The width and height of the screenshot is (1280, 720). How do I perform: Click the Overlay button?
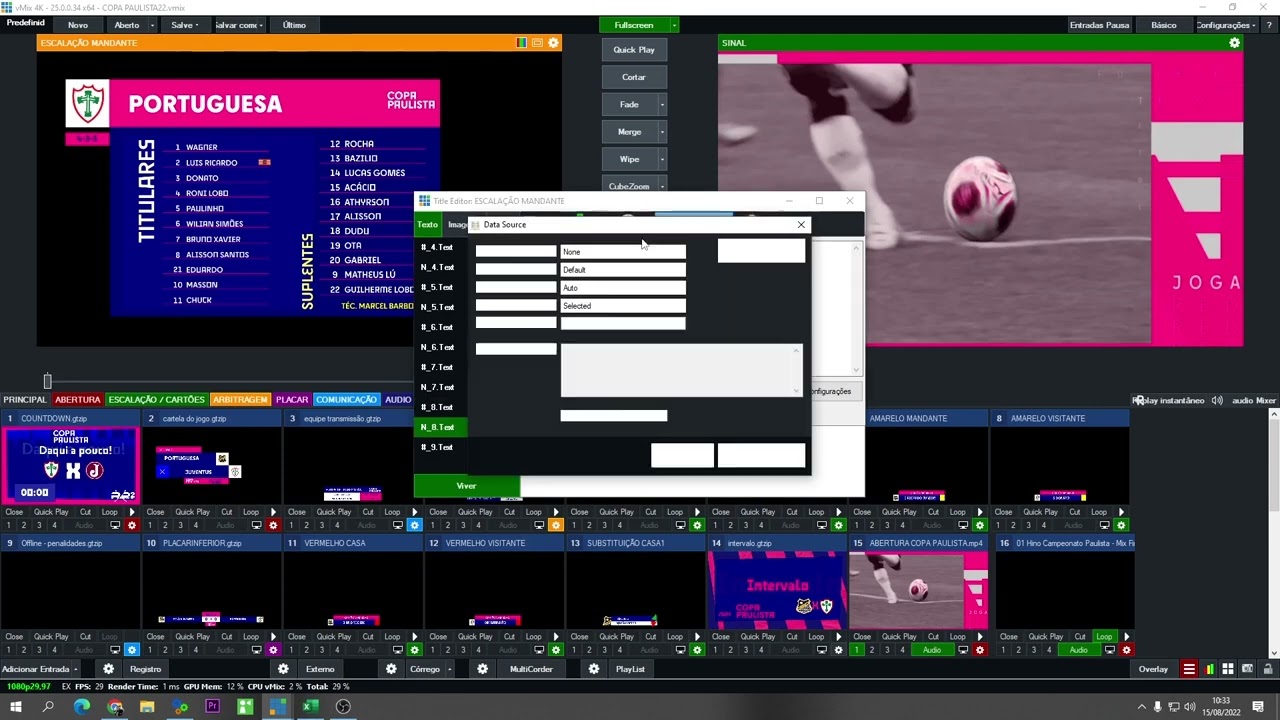pyautogui.click(x=1153, y=669)
